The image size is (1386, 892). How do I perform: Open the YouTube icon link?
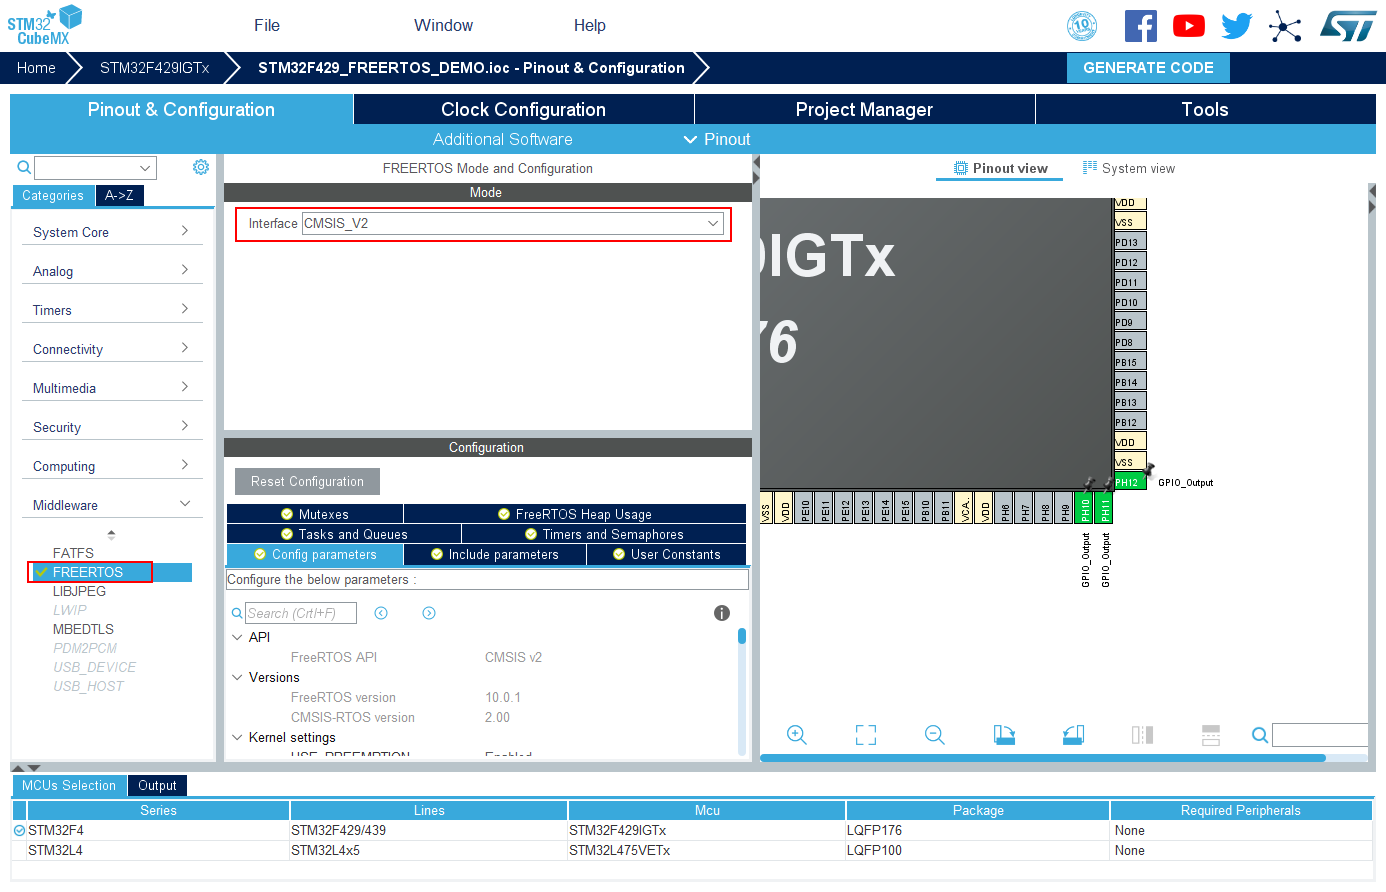(x=1189, y=26)
